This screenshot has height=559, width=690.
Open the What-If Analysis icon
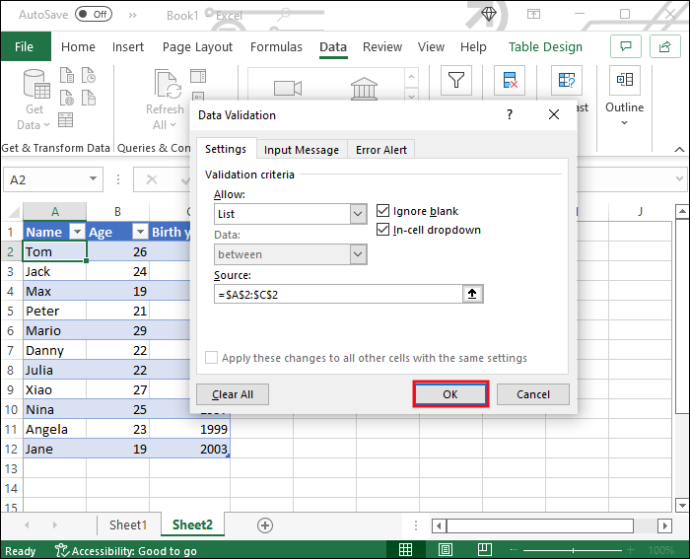click(566, 81)
